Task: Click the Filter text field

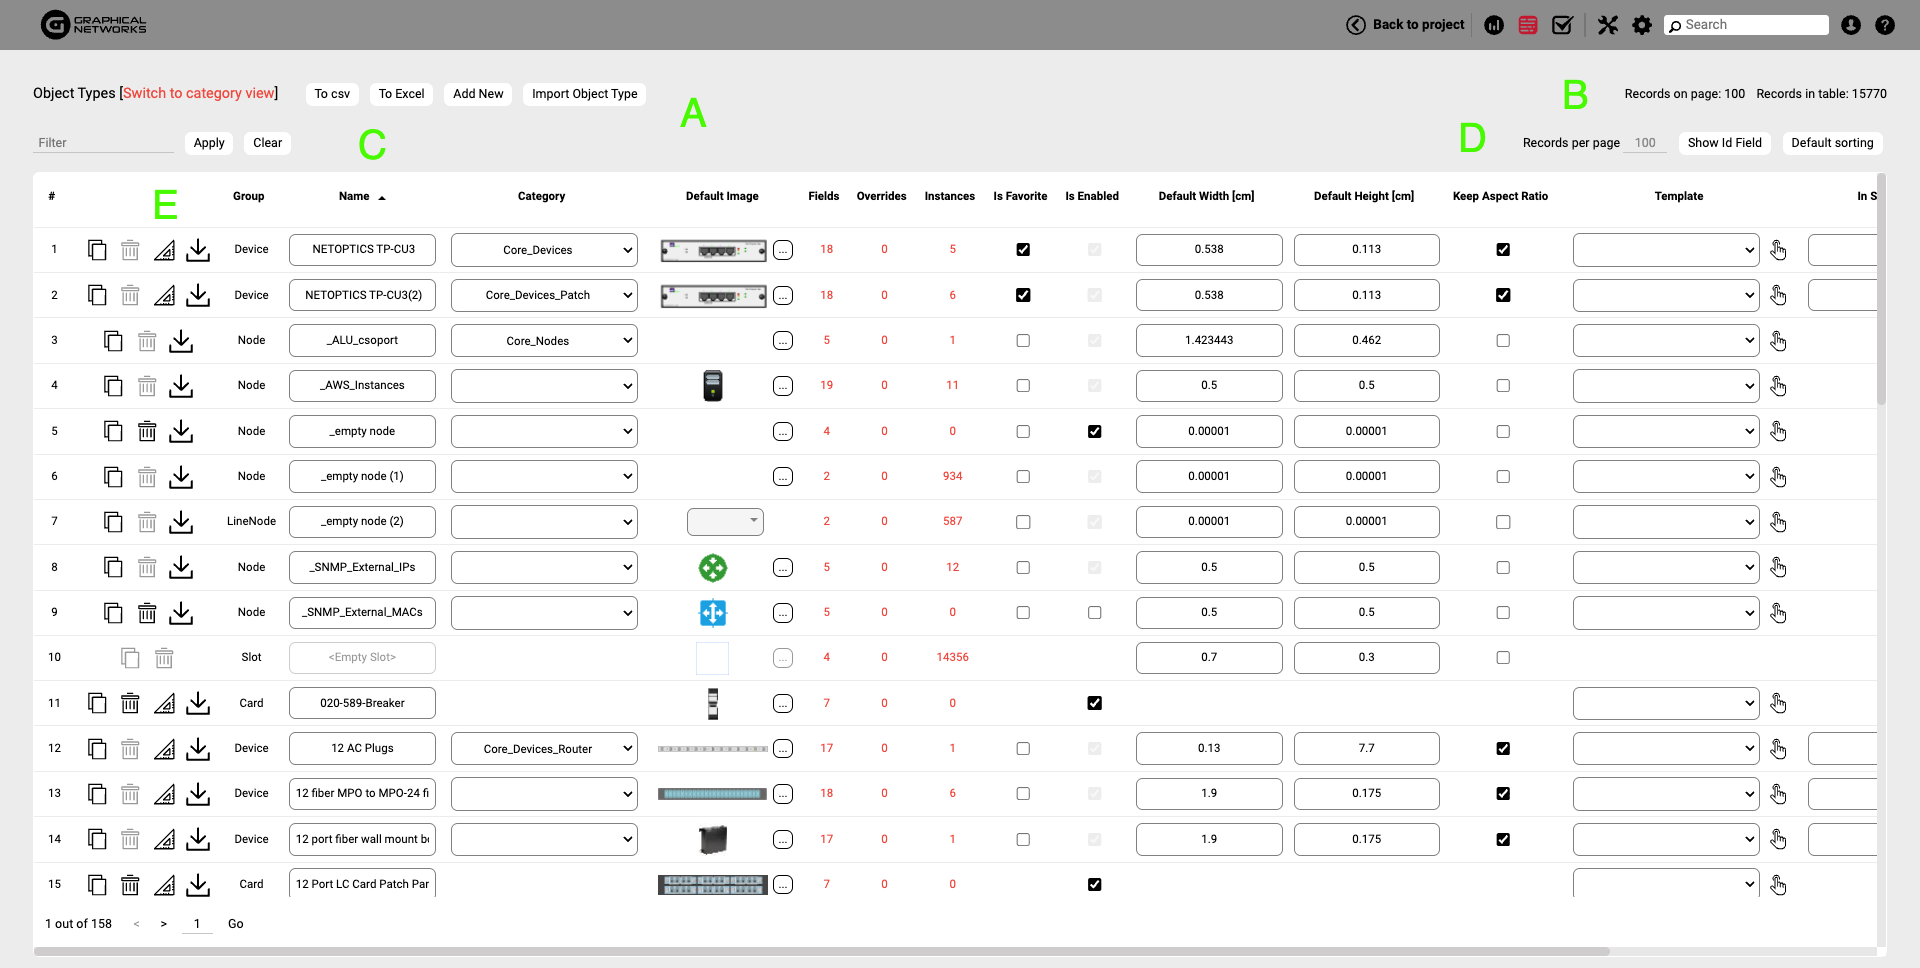Action: (103, 143)
